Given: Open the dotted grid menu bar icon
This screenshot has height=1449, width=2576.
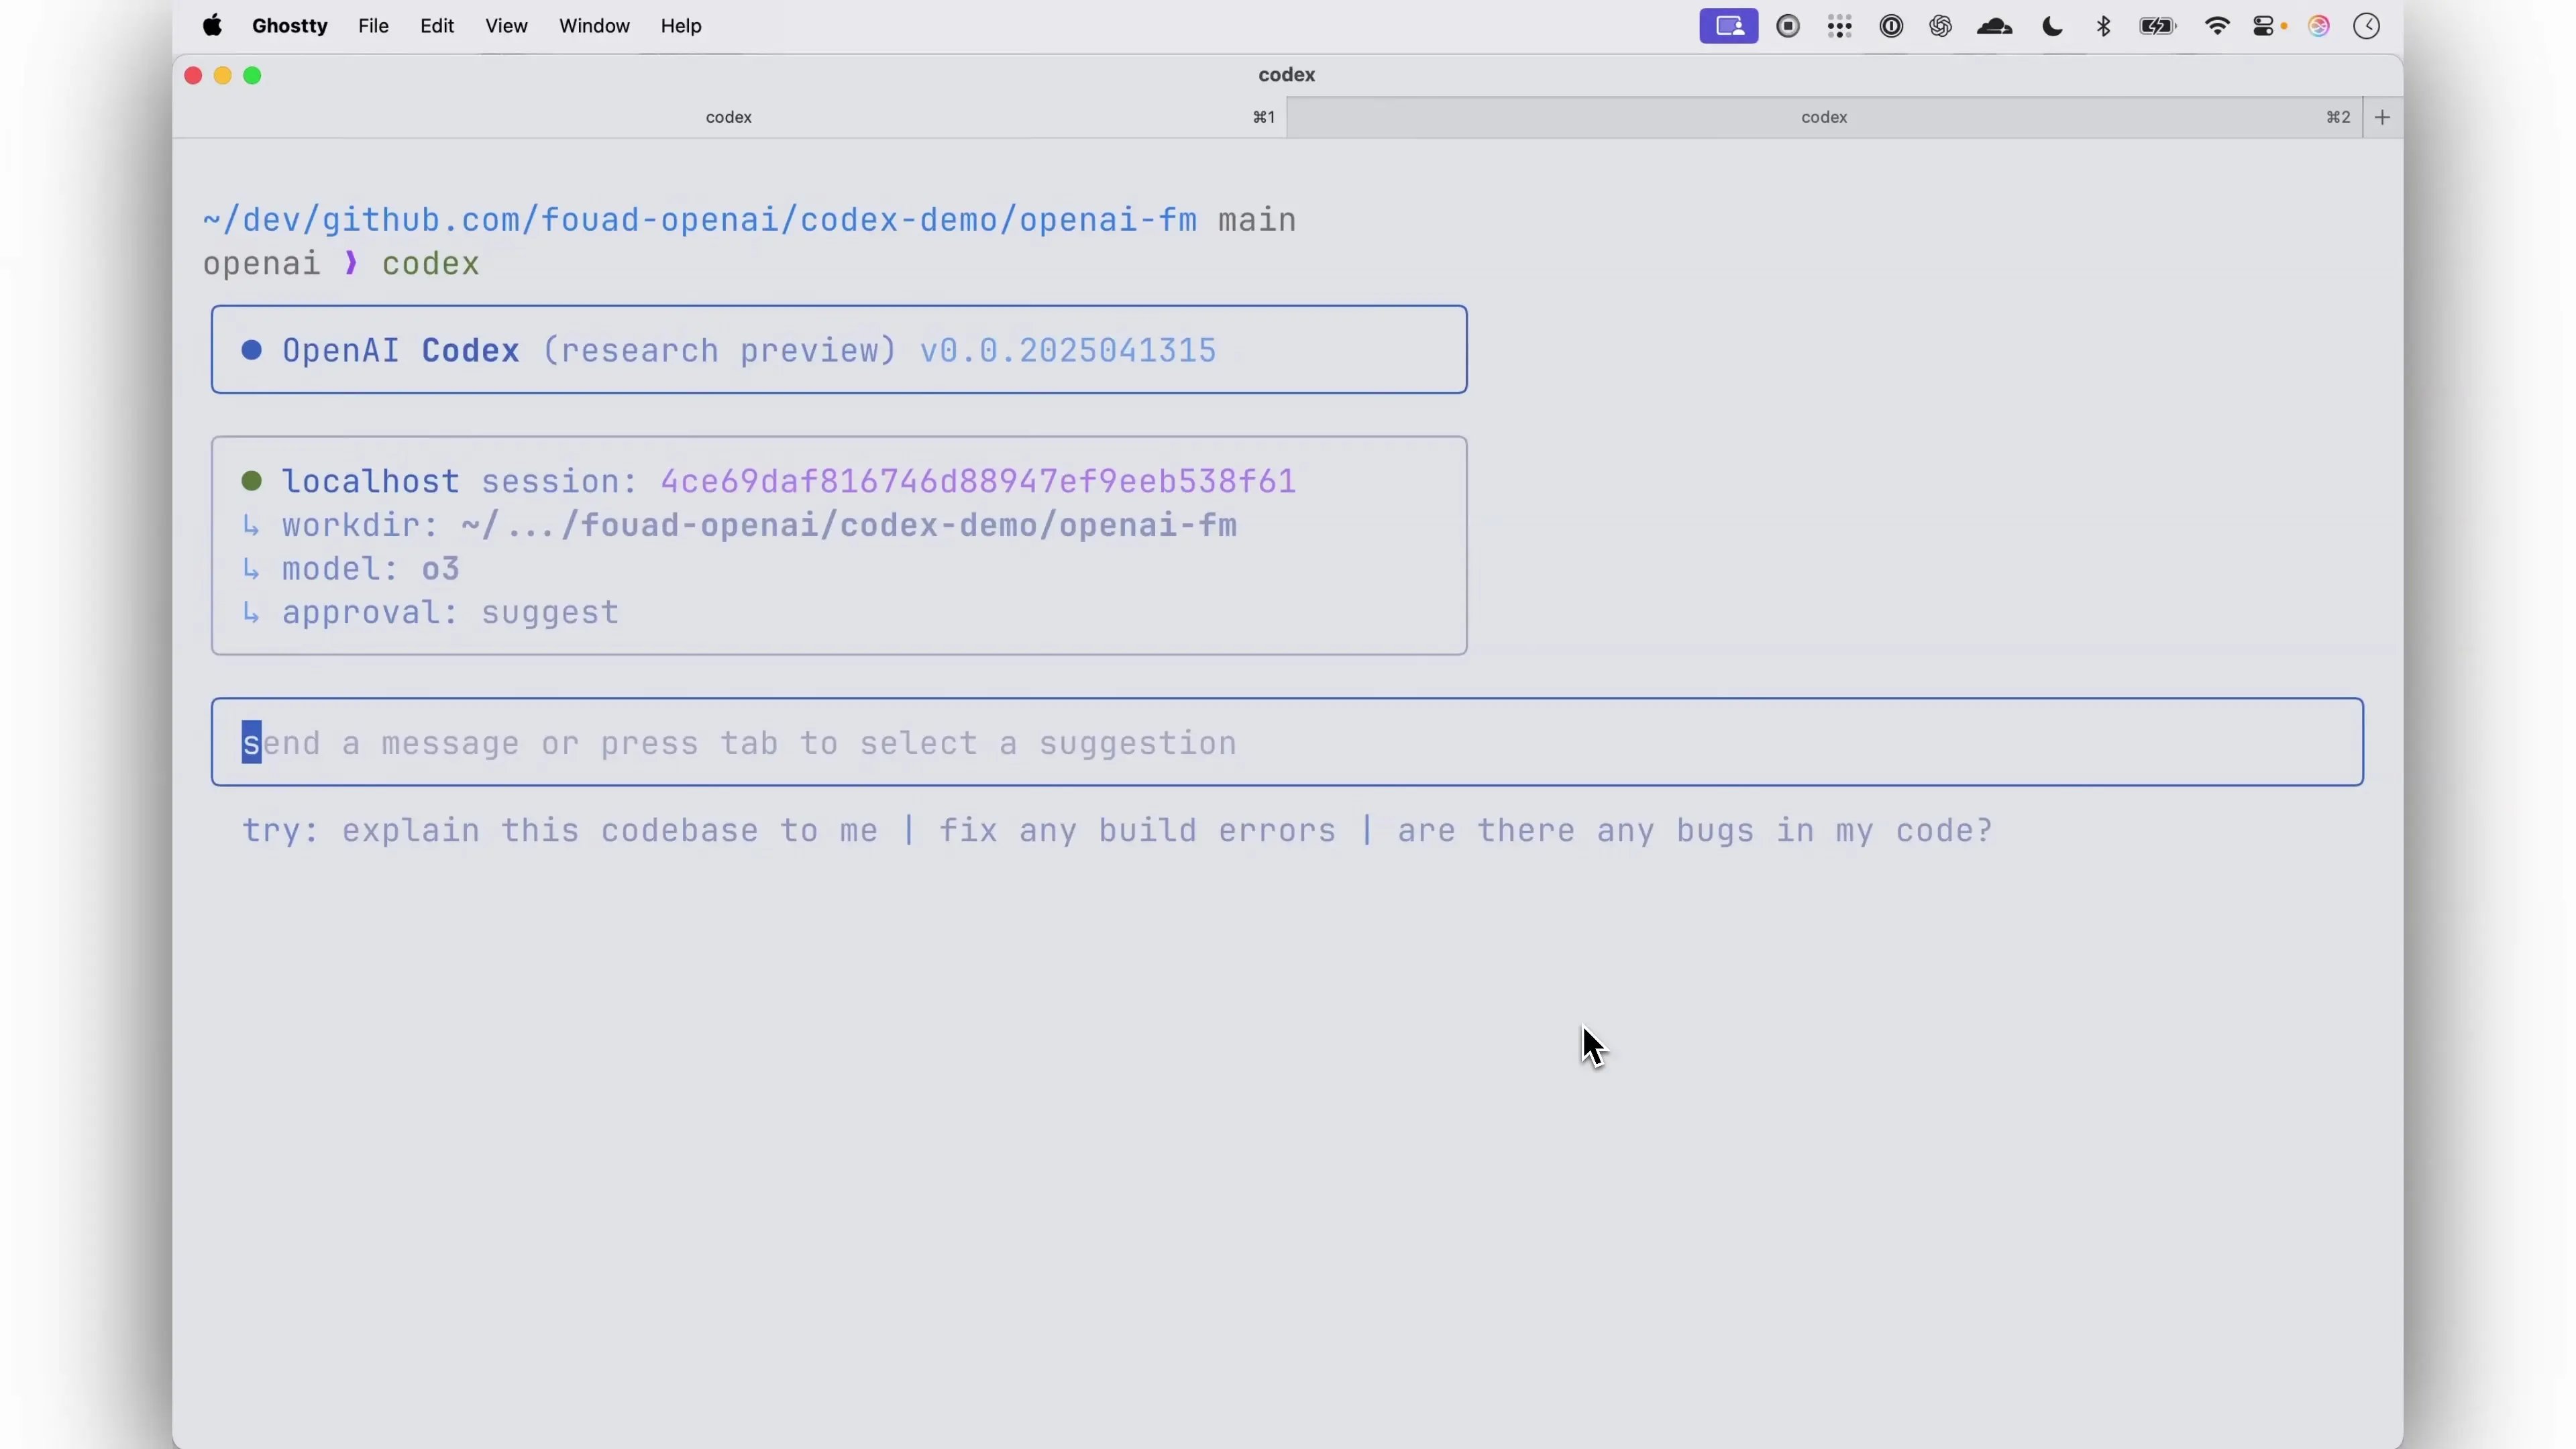Looking at the screenshot, I should pos(1840,26).
